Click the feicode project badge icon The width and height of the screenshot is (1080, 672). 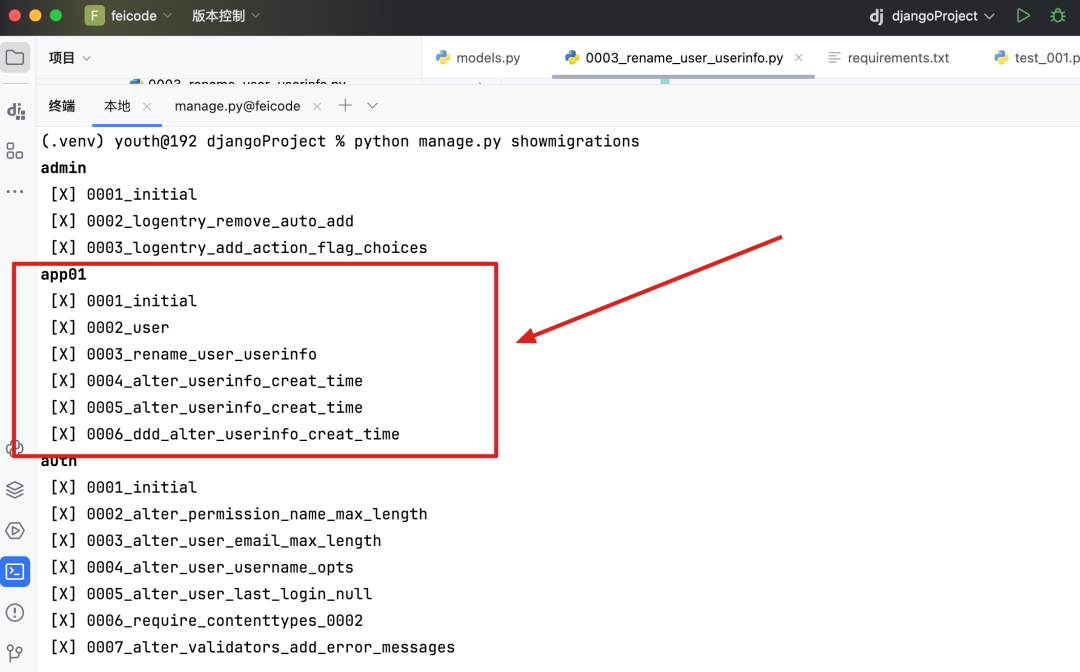(x=94, y=15)
